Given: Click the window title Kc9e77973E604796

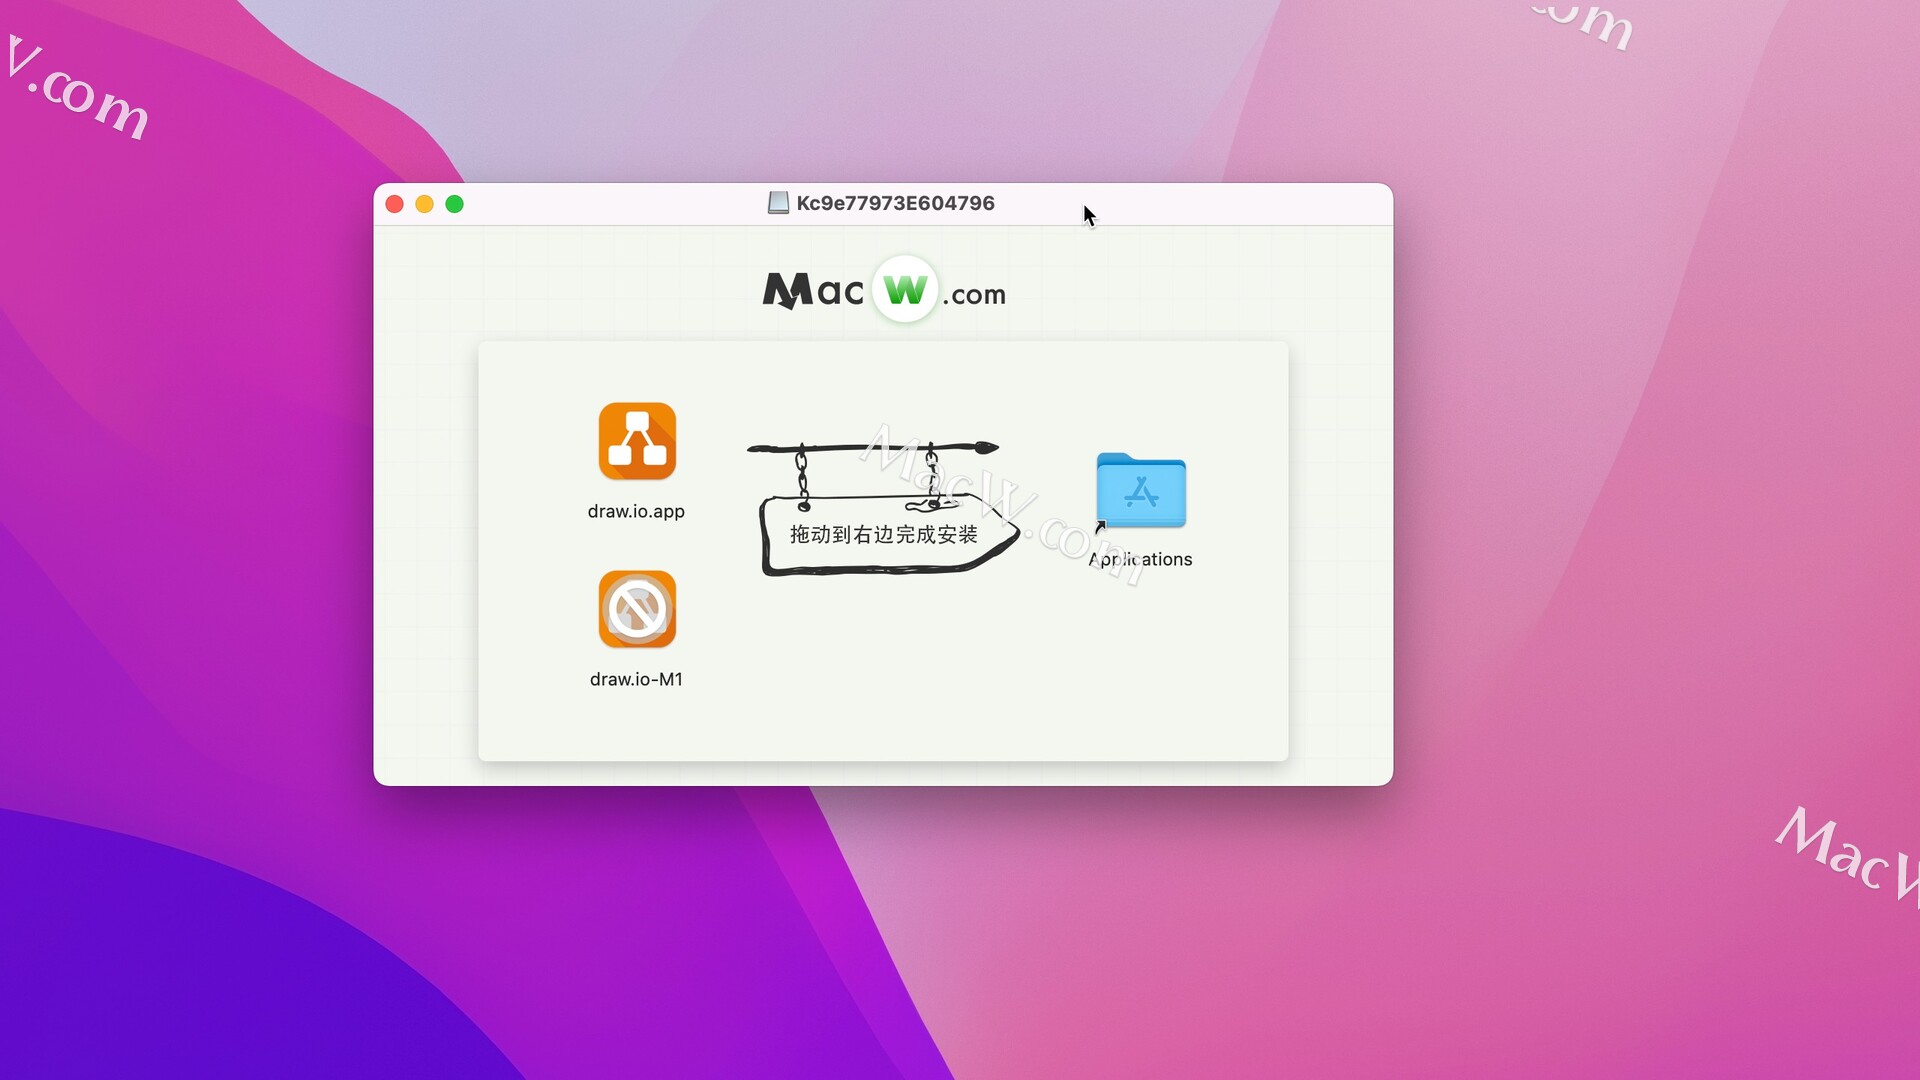Looking at the screenshot, I should 895,203.
